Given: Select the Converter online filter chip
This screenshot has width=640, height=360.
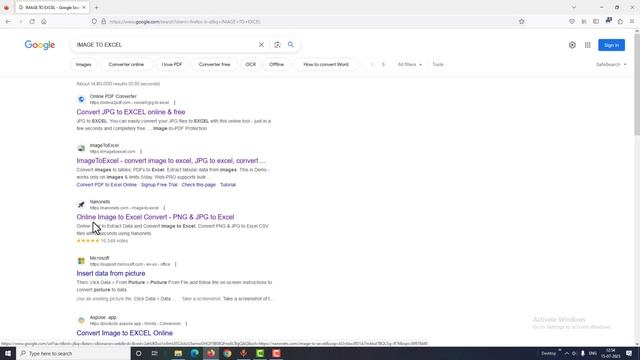Looking at the screenshot, I should (x=126, y=64).
